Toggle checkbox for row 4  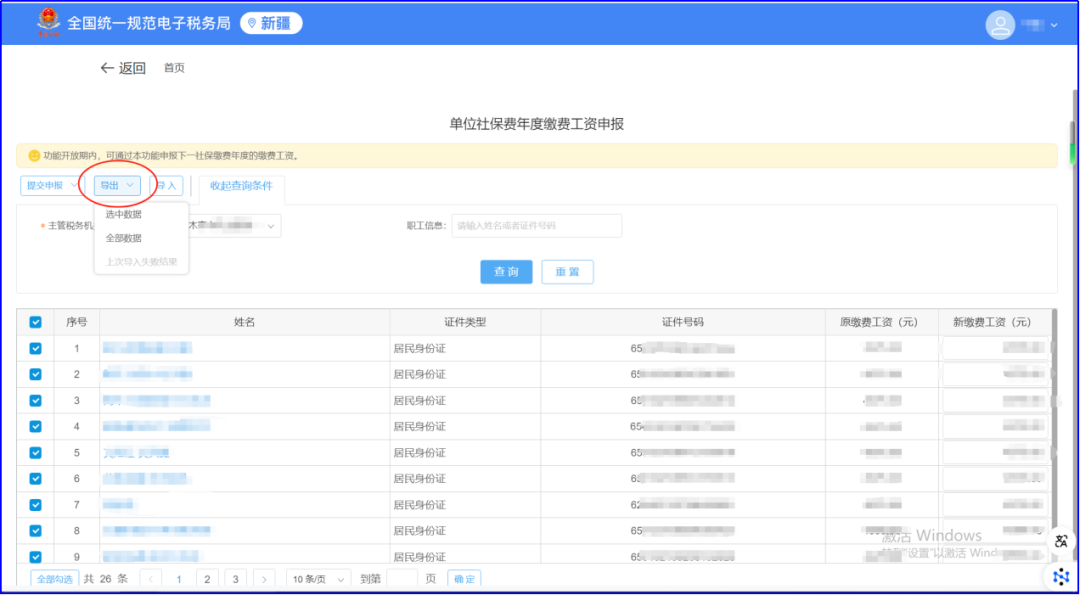tap(35, 426)
